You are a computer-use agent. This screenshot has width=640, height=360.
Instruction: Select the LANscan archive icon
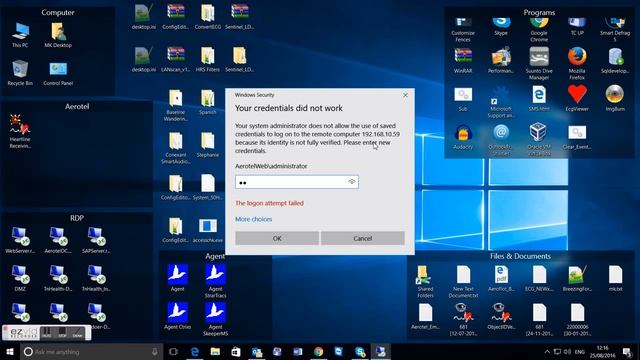176,60
